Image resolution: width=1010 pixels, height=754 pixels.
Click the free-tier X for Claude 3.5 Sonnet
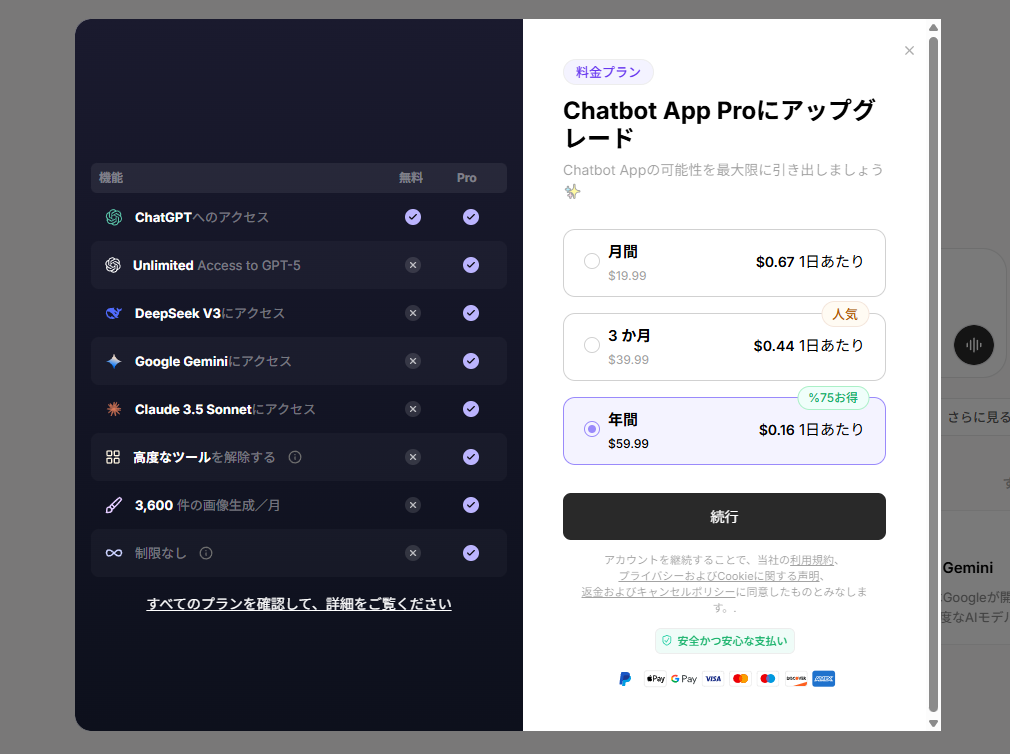coord(413,410)
